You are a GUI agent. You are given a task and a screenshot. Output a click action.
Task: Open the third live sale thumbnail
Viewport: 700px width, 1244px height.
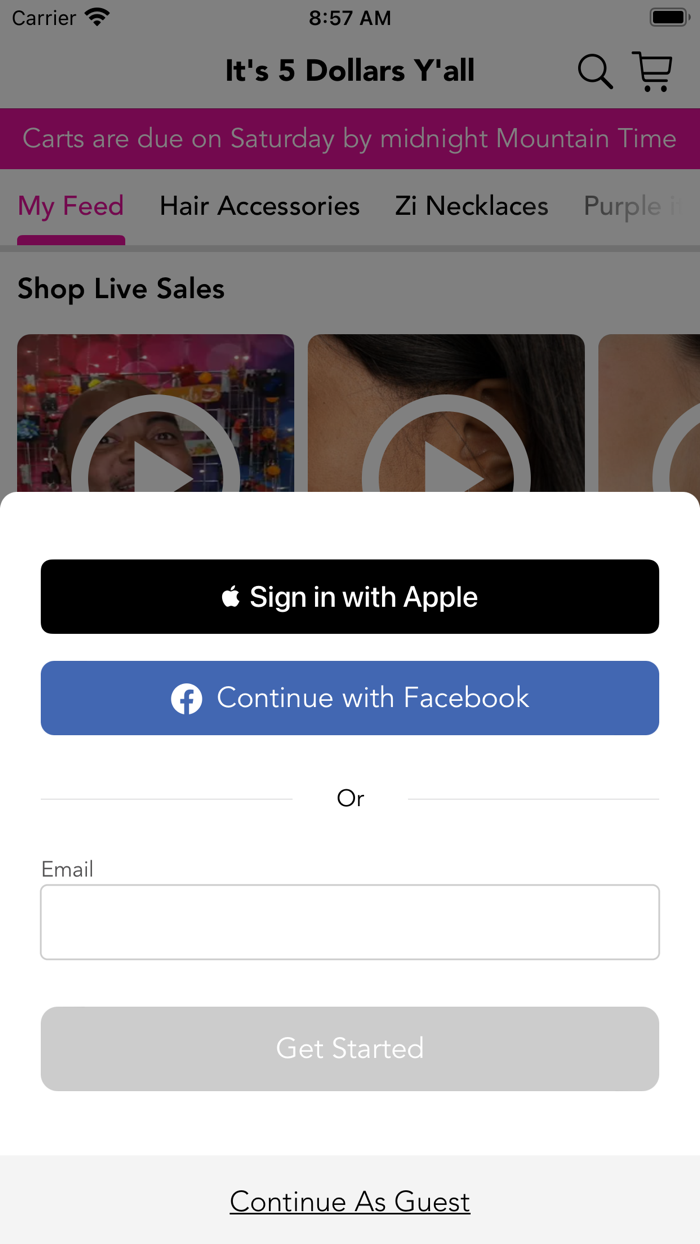(649, 413)
